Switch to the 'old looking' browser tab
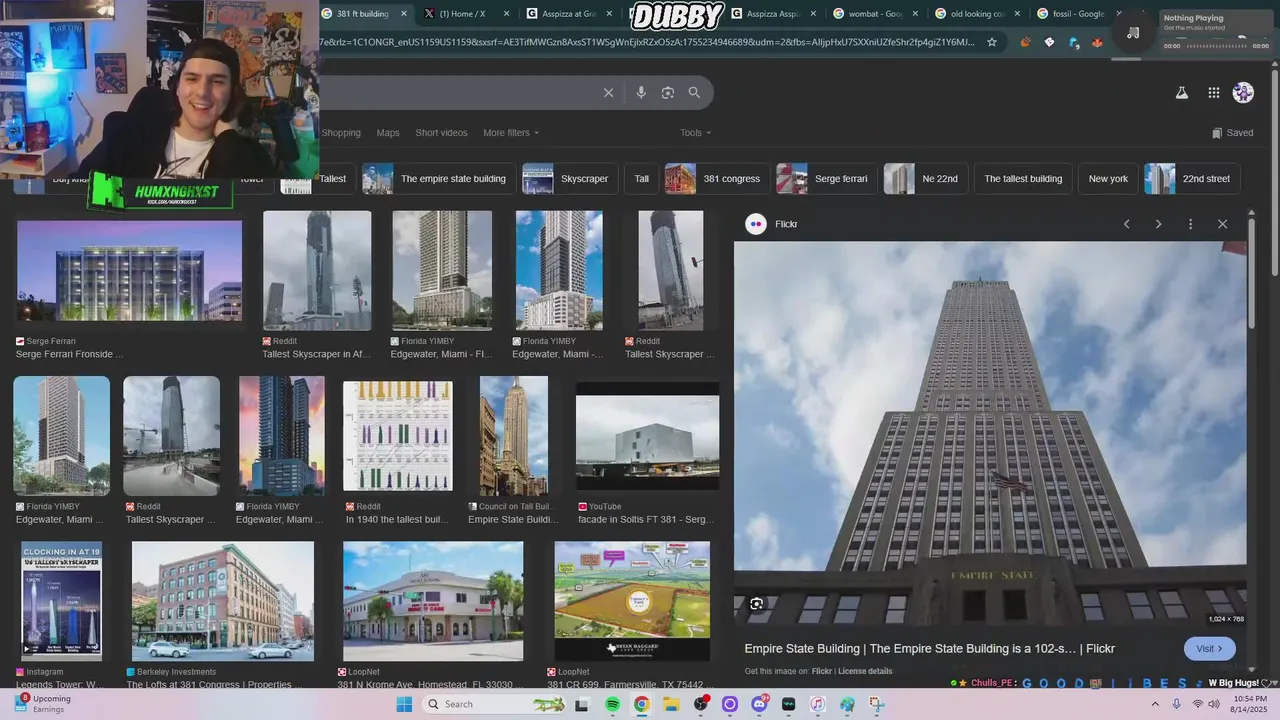The image size is (1280, 720). [x=977, y=14]
